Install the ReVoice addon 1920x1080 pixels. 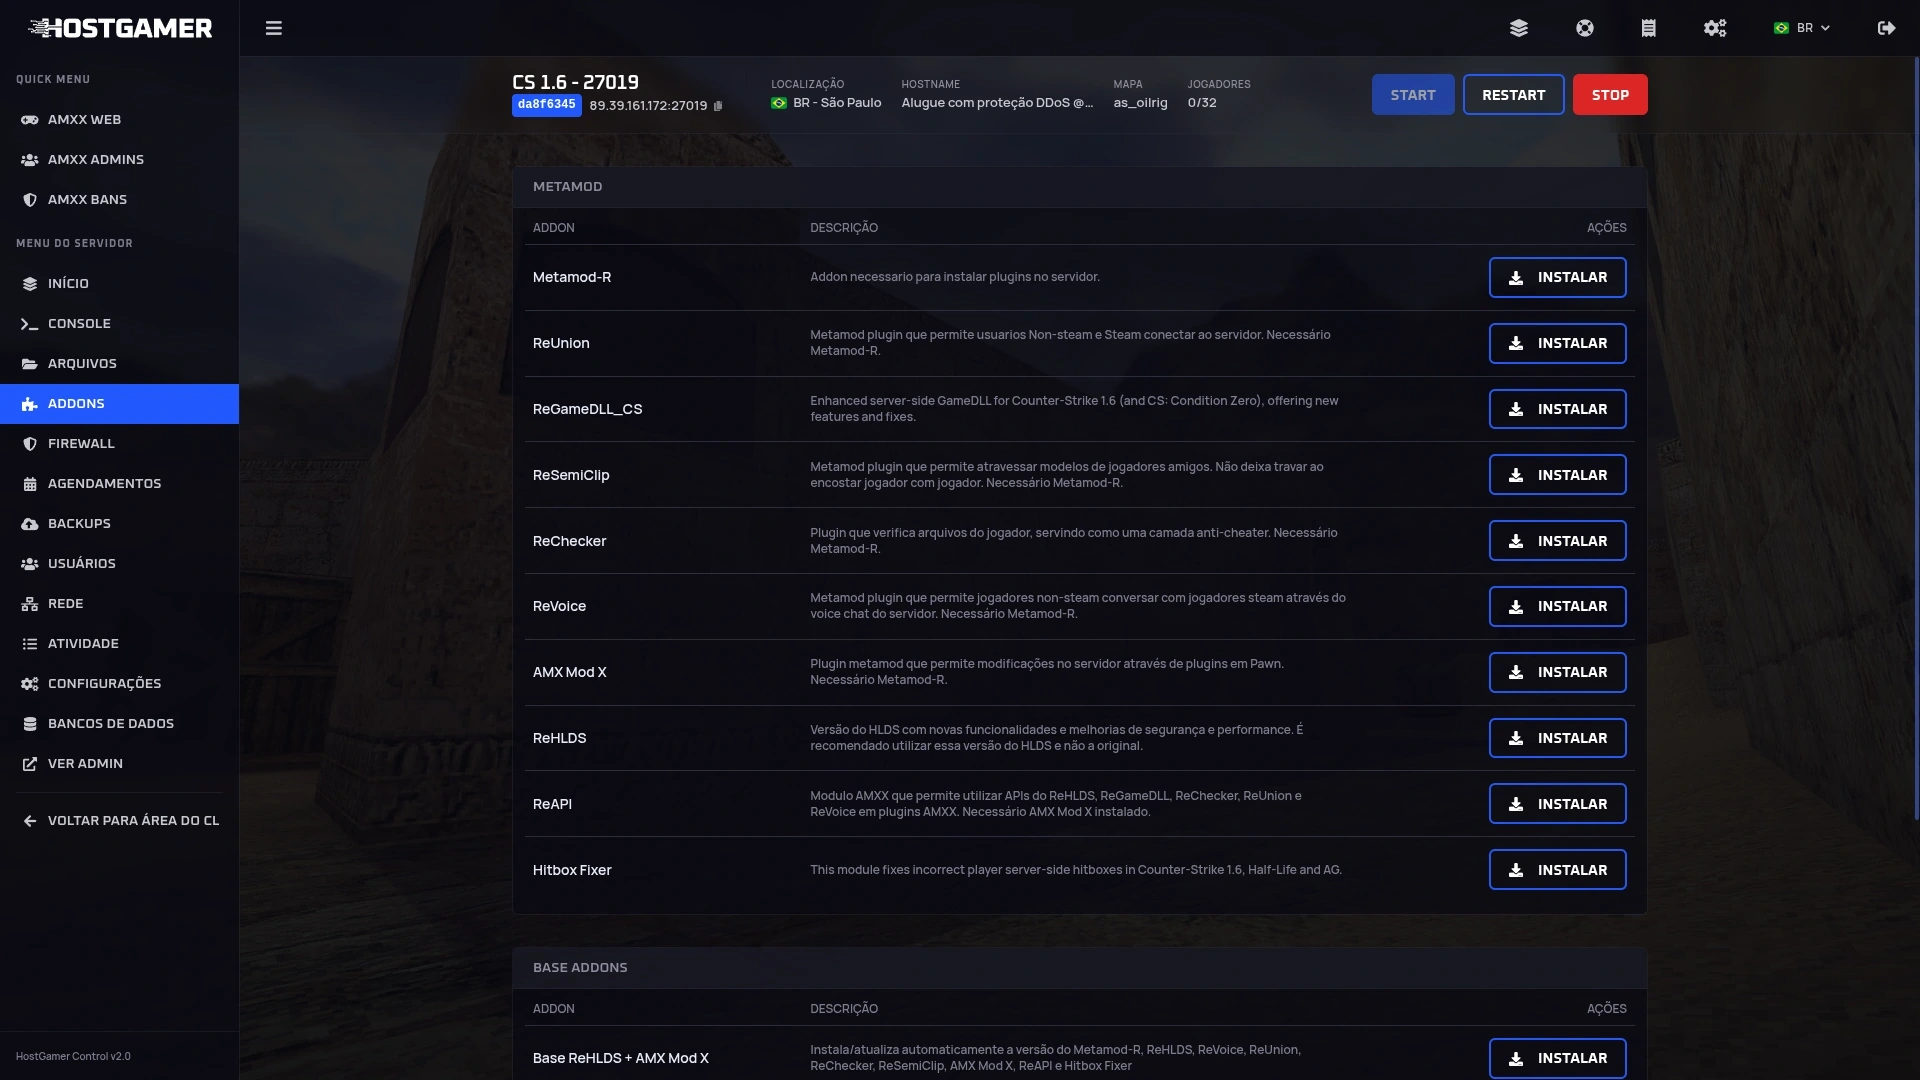1557,606
